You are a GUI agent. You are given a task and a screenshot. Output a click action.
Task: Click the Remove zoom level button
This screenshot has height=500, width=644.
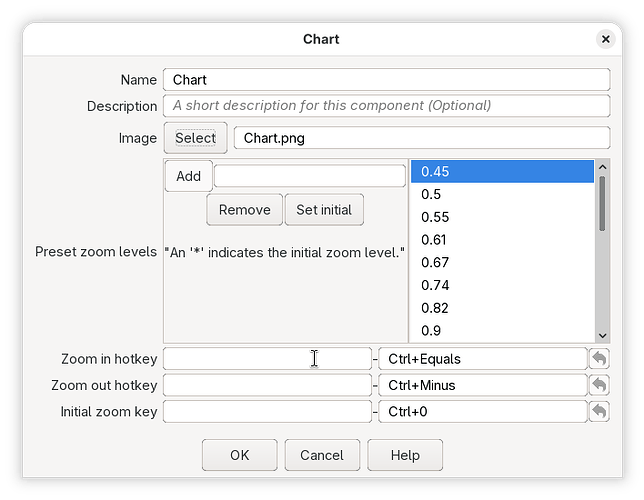point(244,210)
